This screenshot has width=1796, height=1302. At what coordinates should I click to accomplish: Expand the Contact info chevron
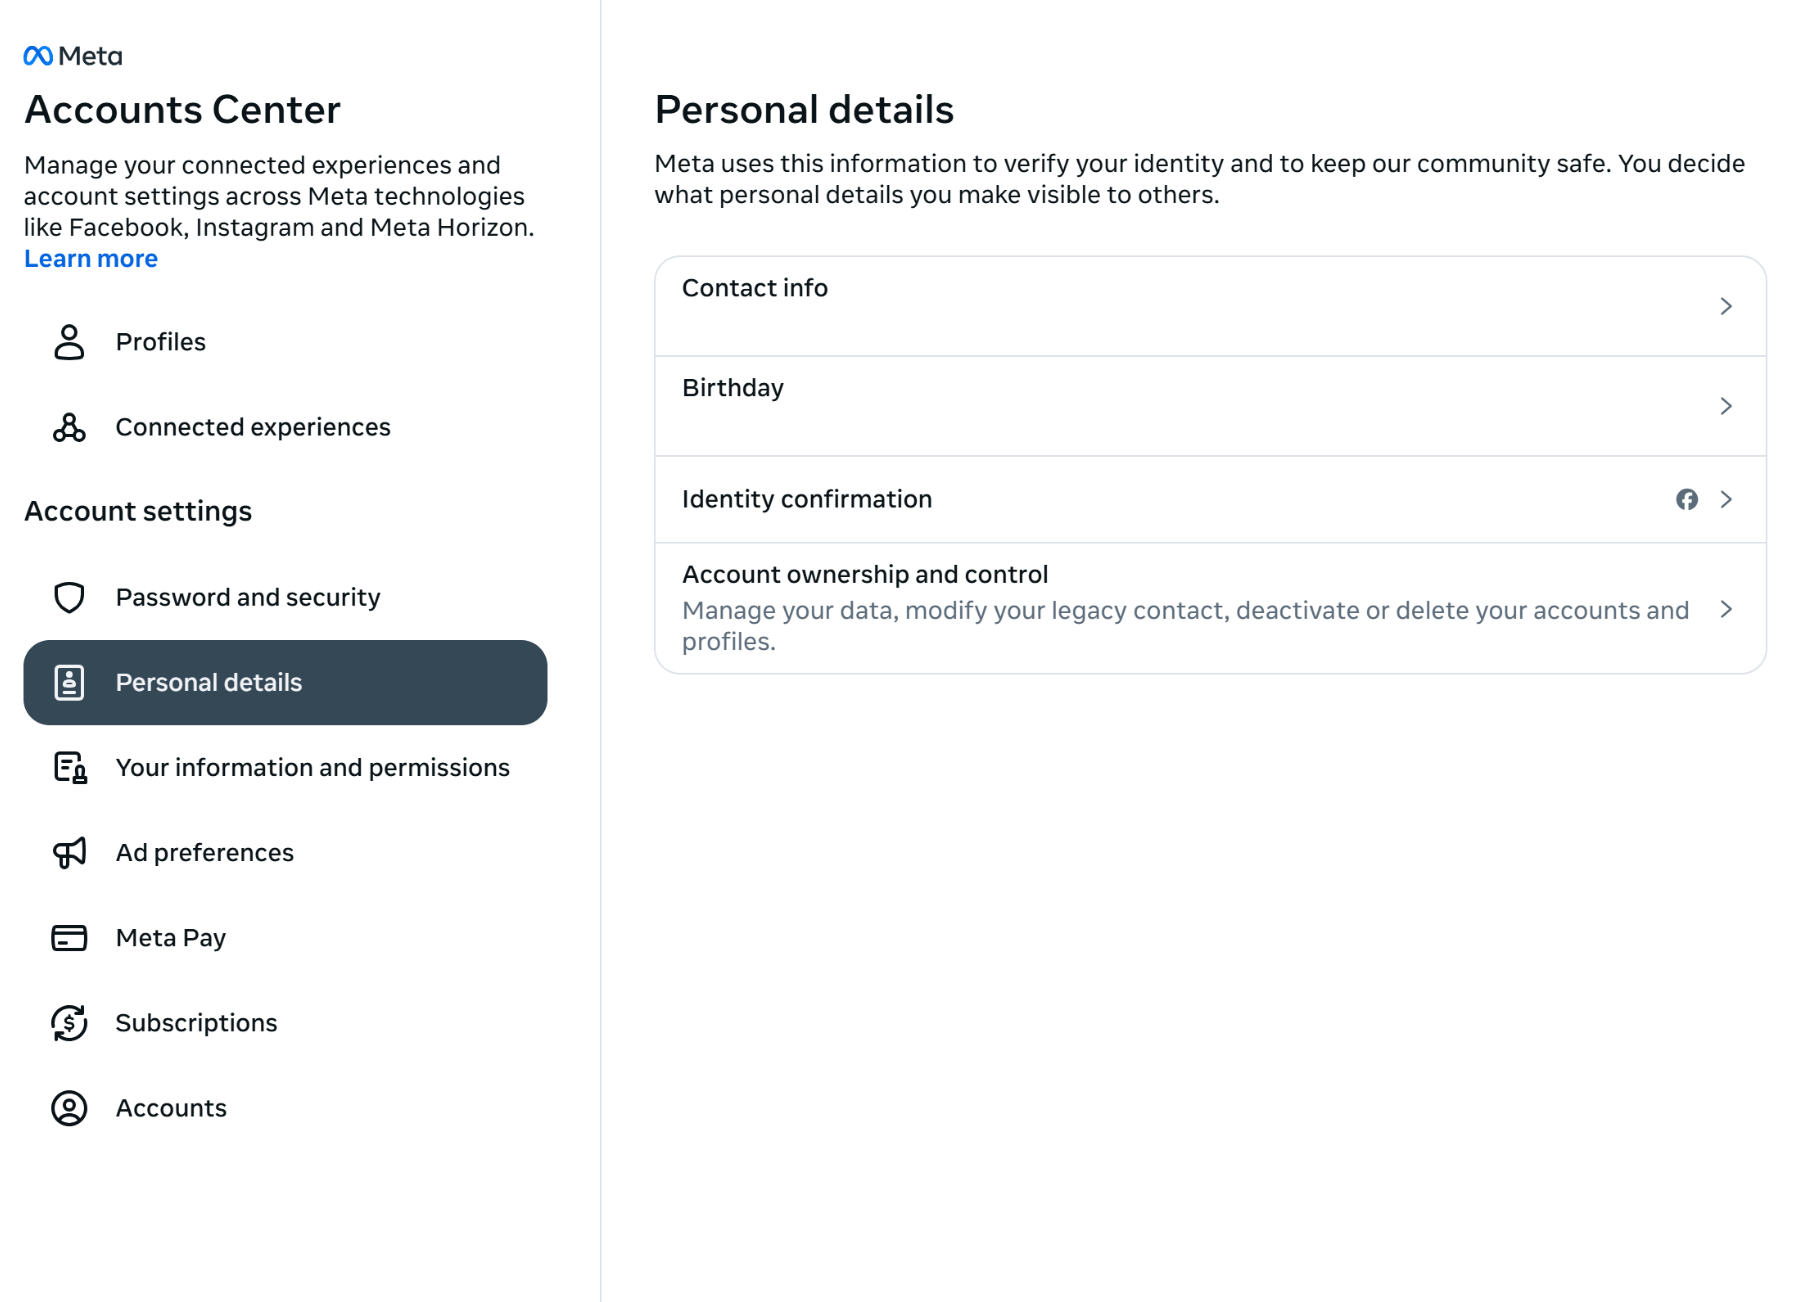1725,306
